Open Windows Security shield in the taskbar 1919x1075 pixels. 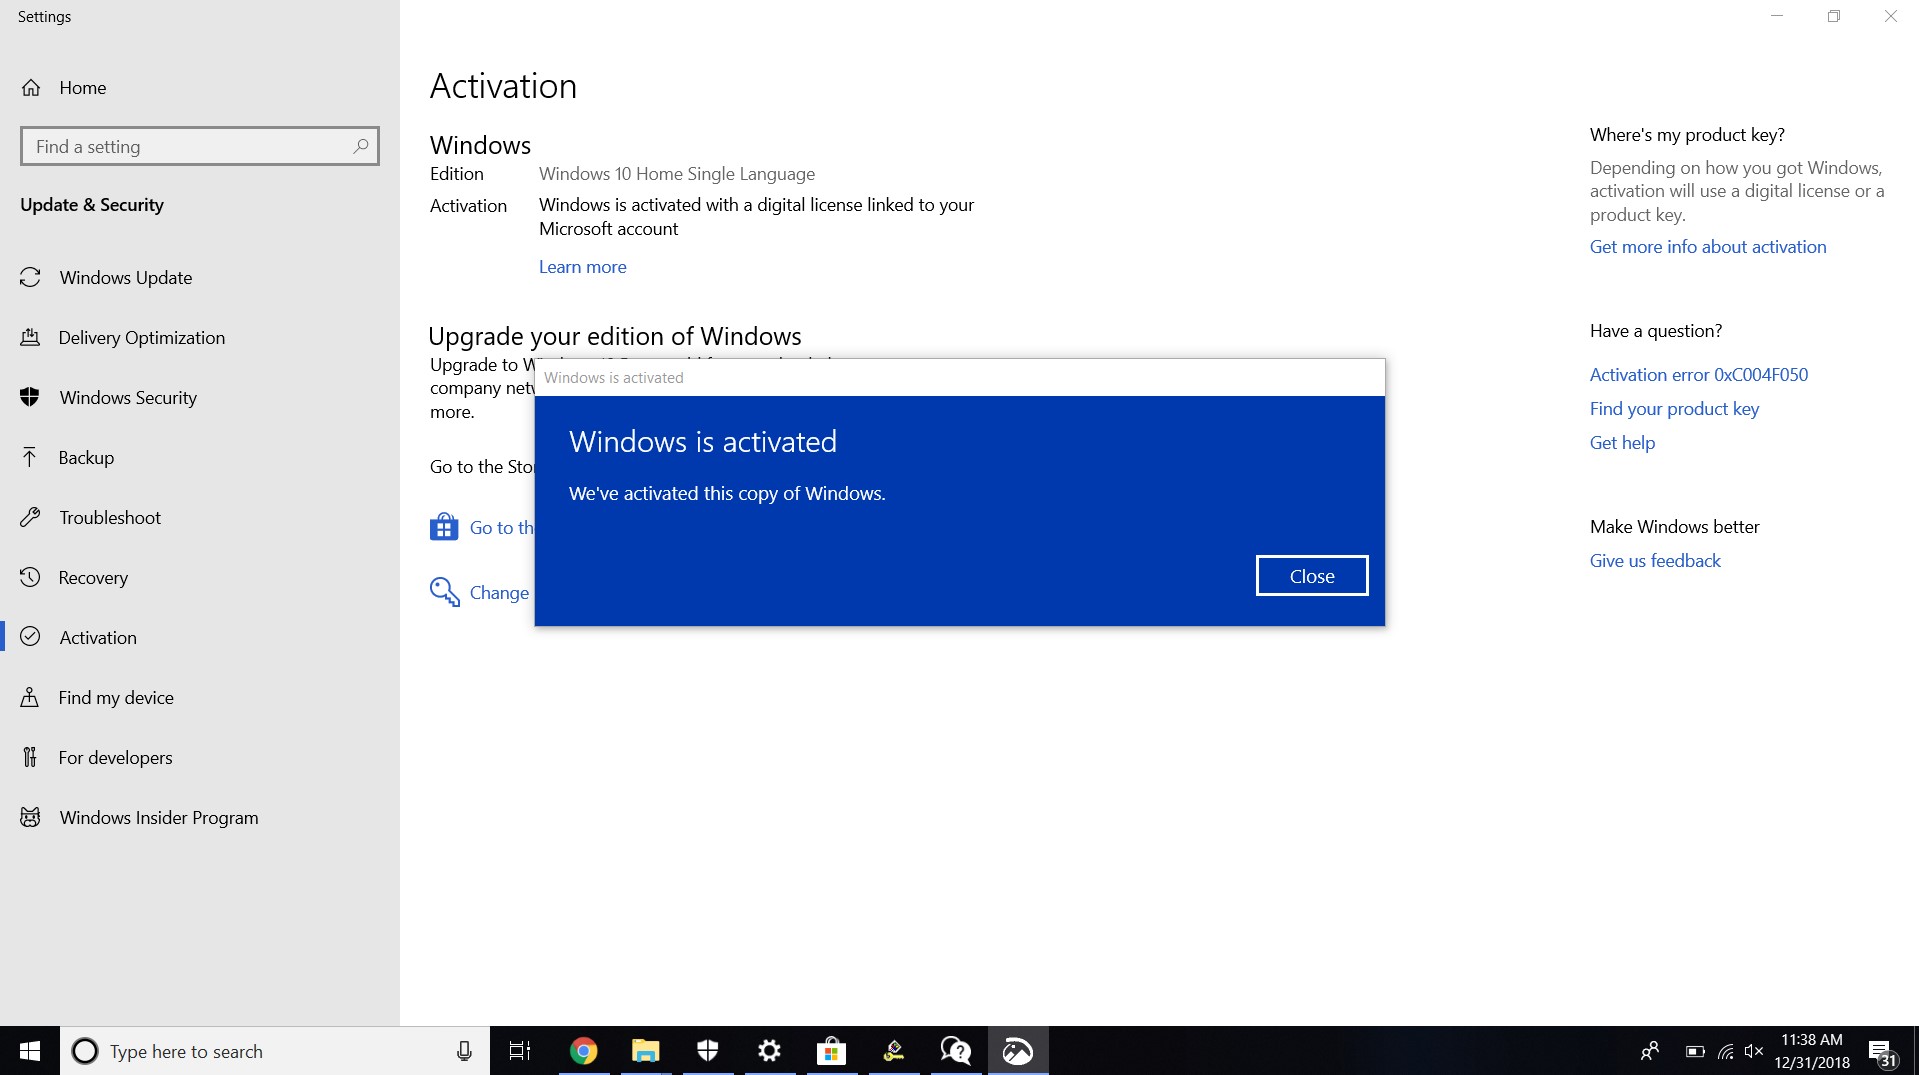708,1051
